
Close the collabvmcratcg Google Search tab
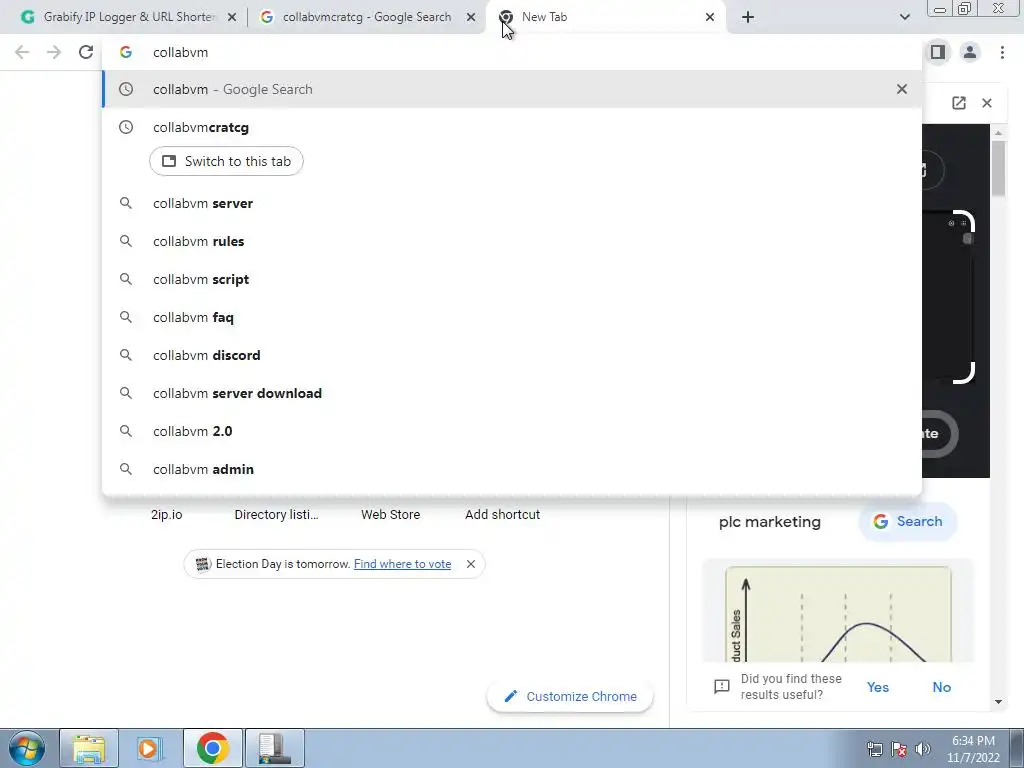471,18
